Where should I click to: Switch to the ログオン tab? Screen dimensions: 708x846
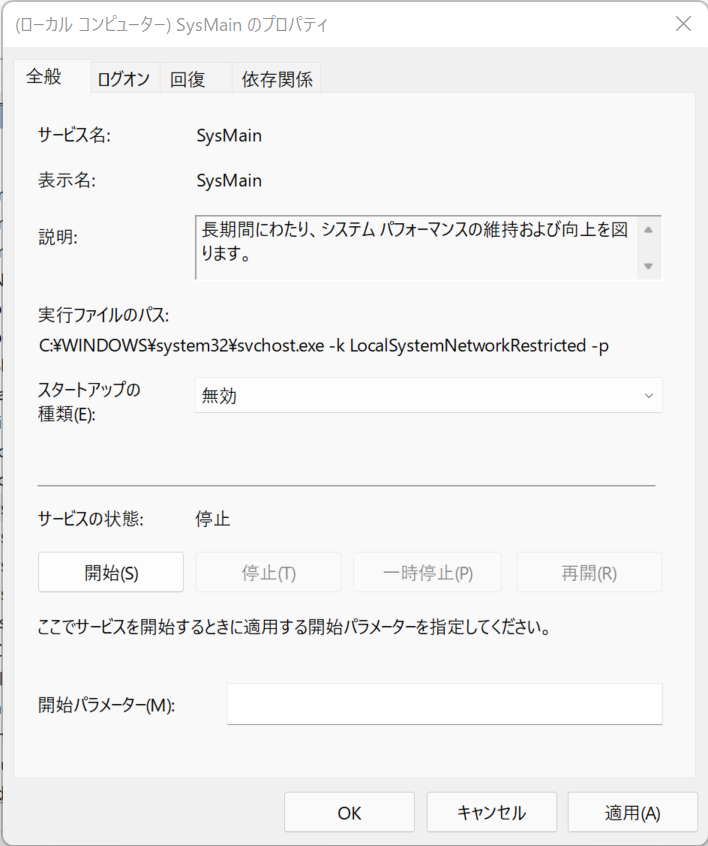(124, 79)
